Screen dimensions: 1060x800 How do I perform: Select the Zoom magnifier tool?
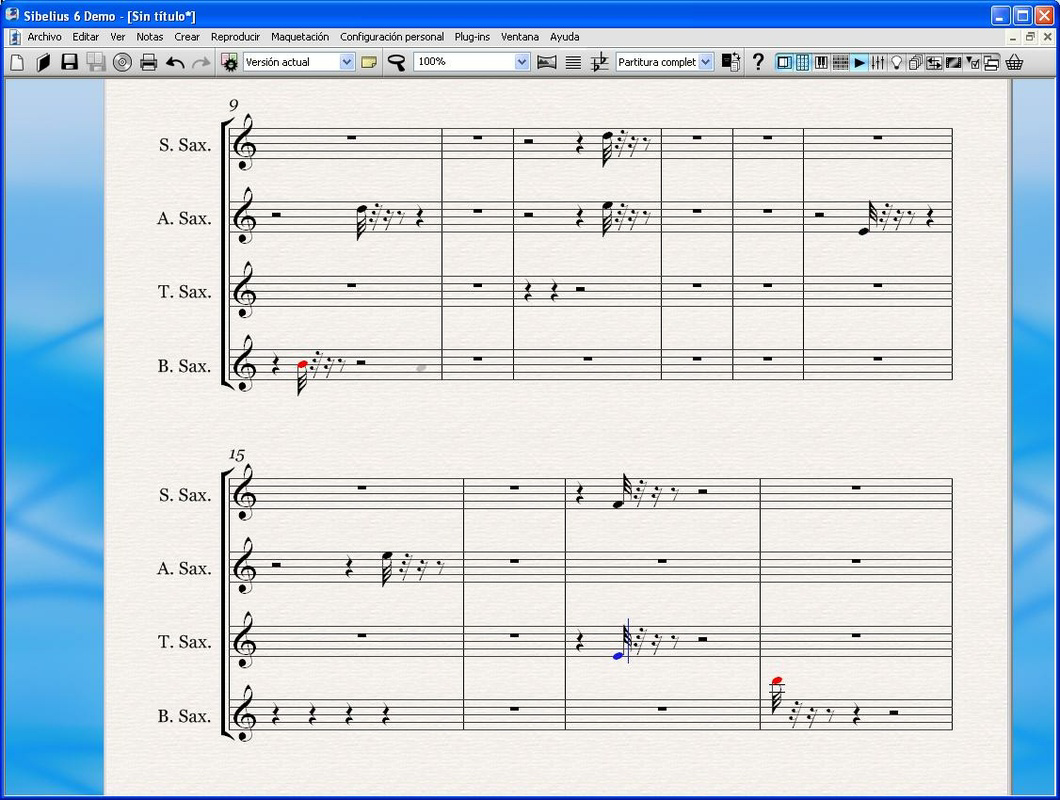pyautogui.click(x=396, y=61)
